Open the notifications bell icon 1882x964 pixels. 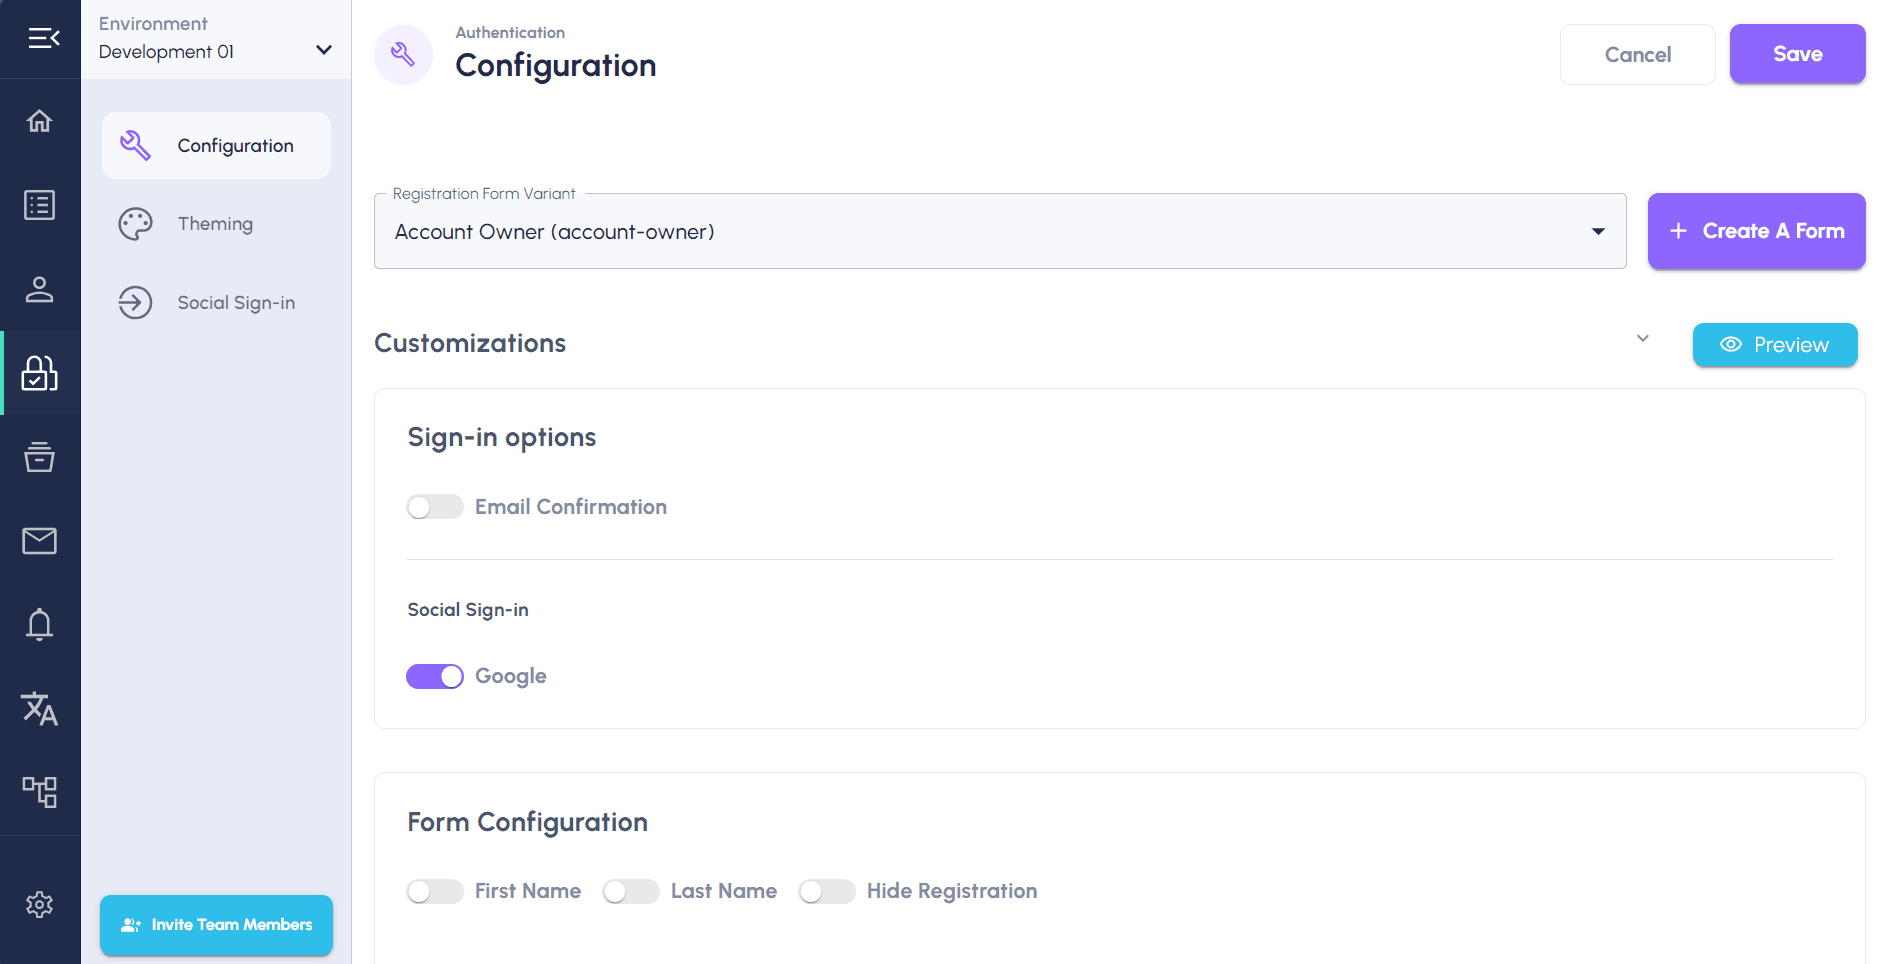coord(40,624)
